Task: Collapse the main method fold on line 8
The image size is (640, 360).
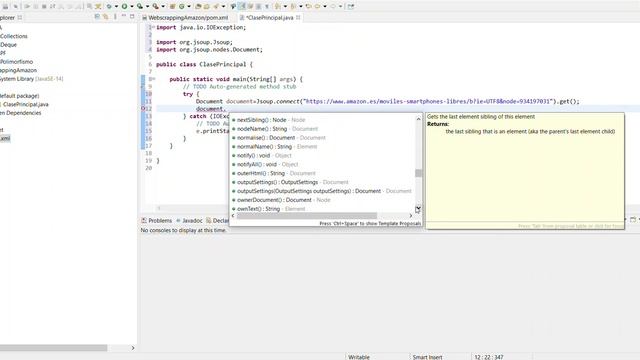Action: pyautogui.click(x=153, y=79)
